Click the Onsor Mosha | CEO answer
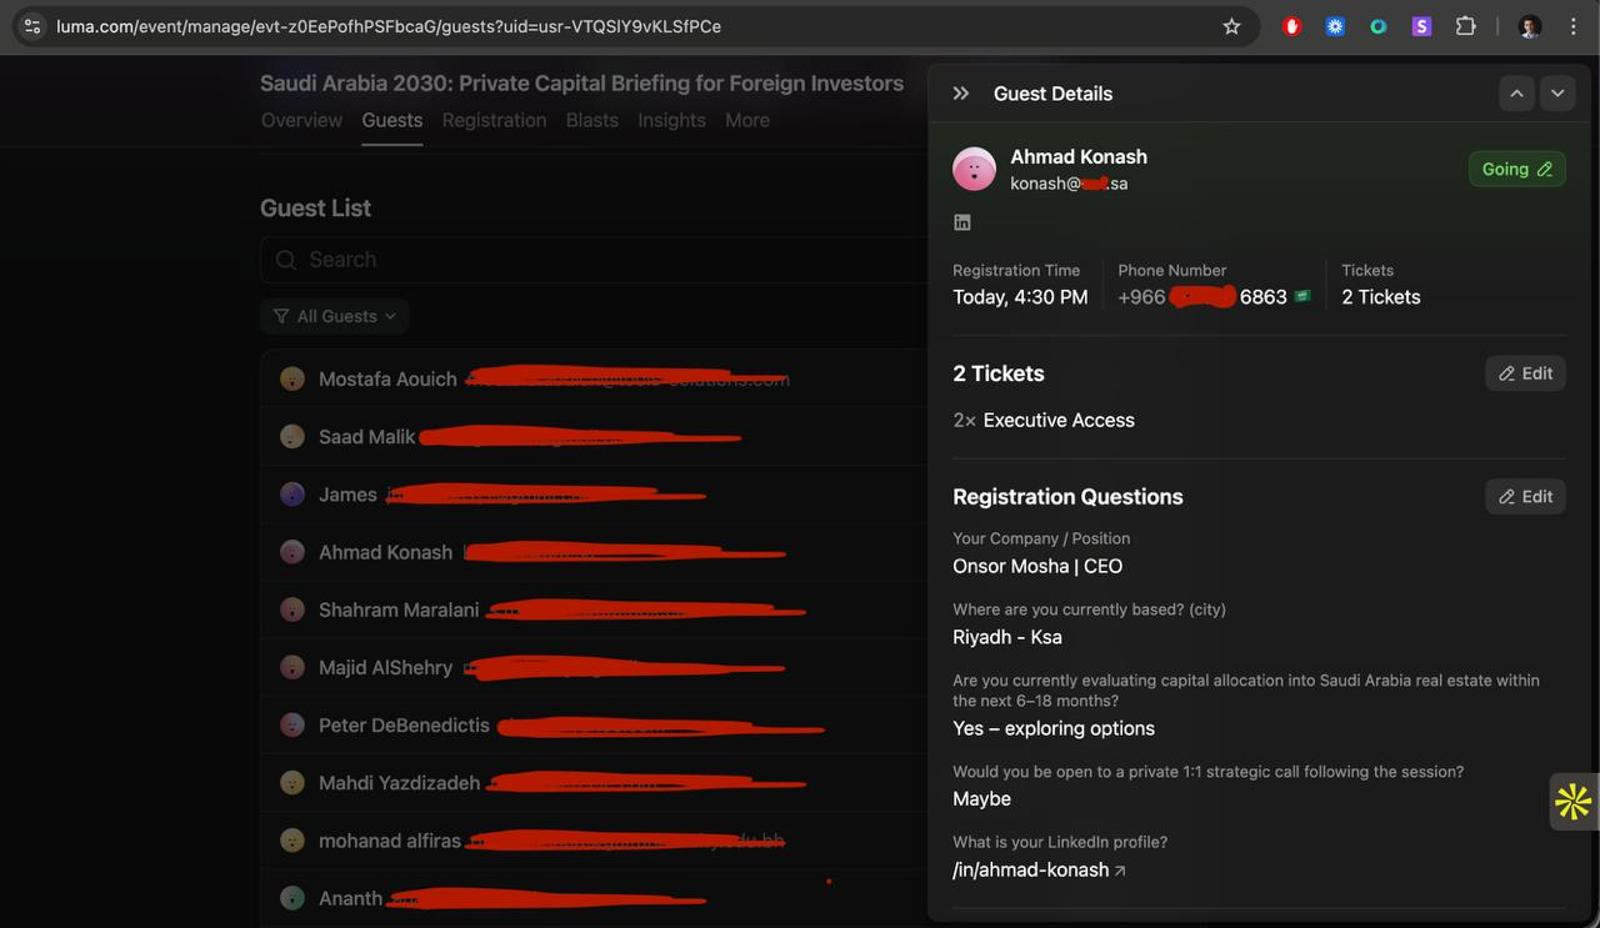1600x928 pixels. coord(1037,566)
